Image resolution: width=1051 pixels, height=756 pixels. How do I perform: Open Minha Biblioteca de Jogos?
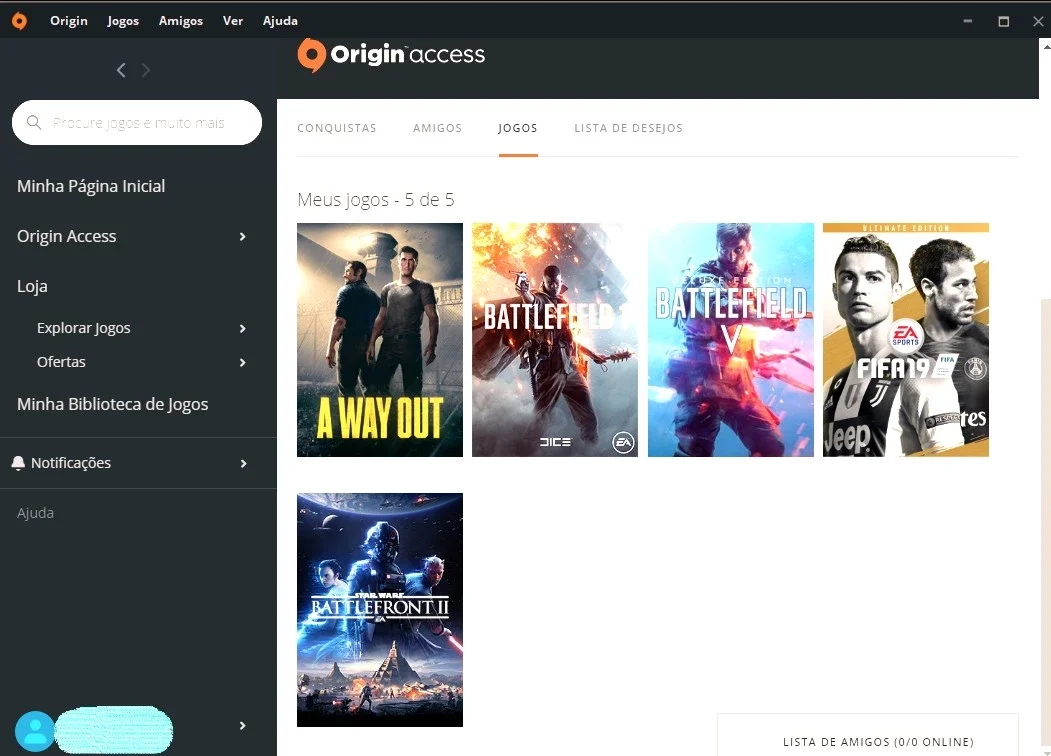click(x=112, y=404)
